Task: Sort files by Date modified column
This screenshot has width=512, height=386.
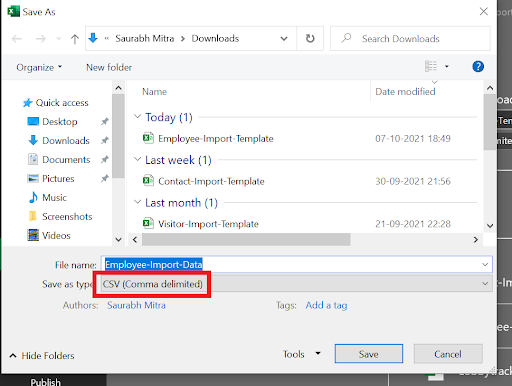Action: [x=405, y=92]
